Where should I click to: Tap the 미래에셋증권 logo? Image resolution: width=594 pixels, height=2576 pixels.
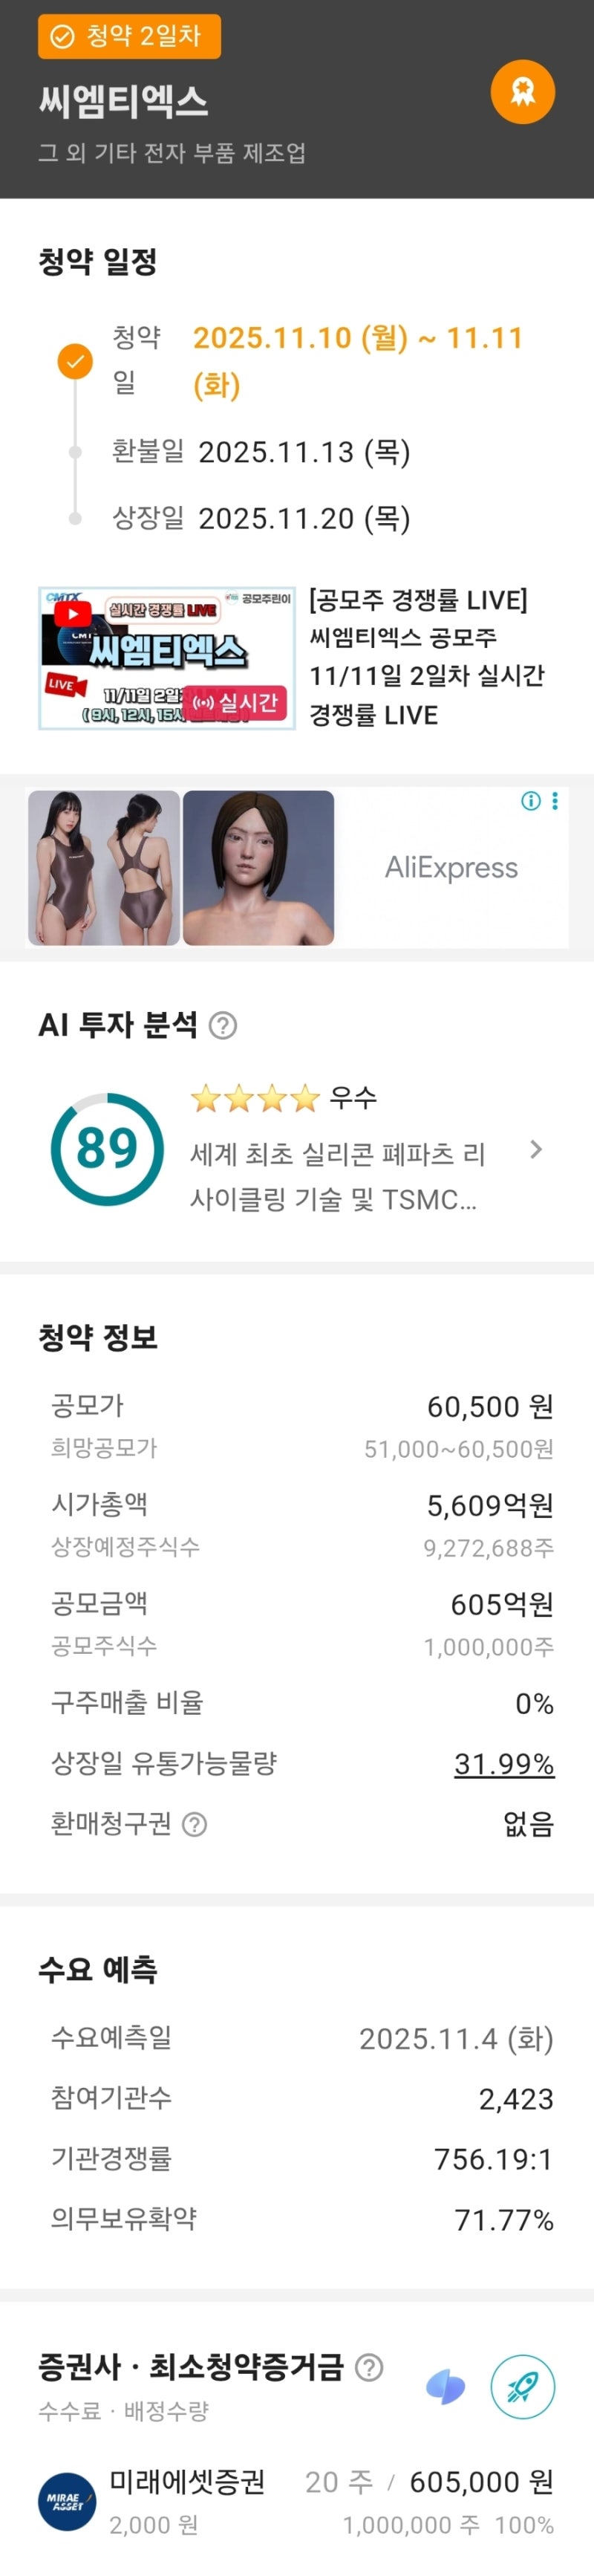(67, 2502)
